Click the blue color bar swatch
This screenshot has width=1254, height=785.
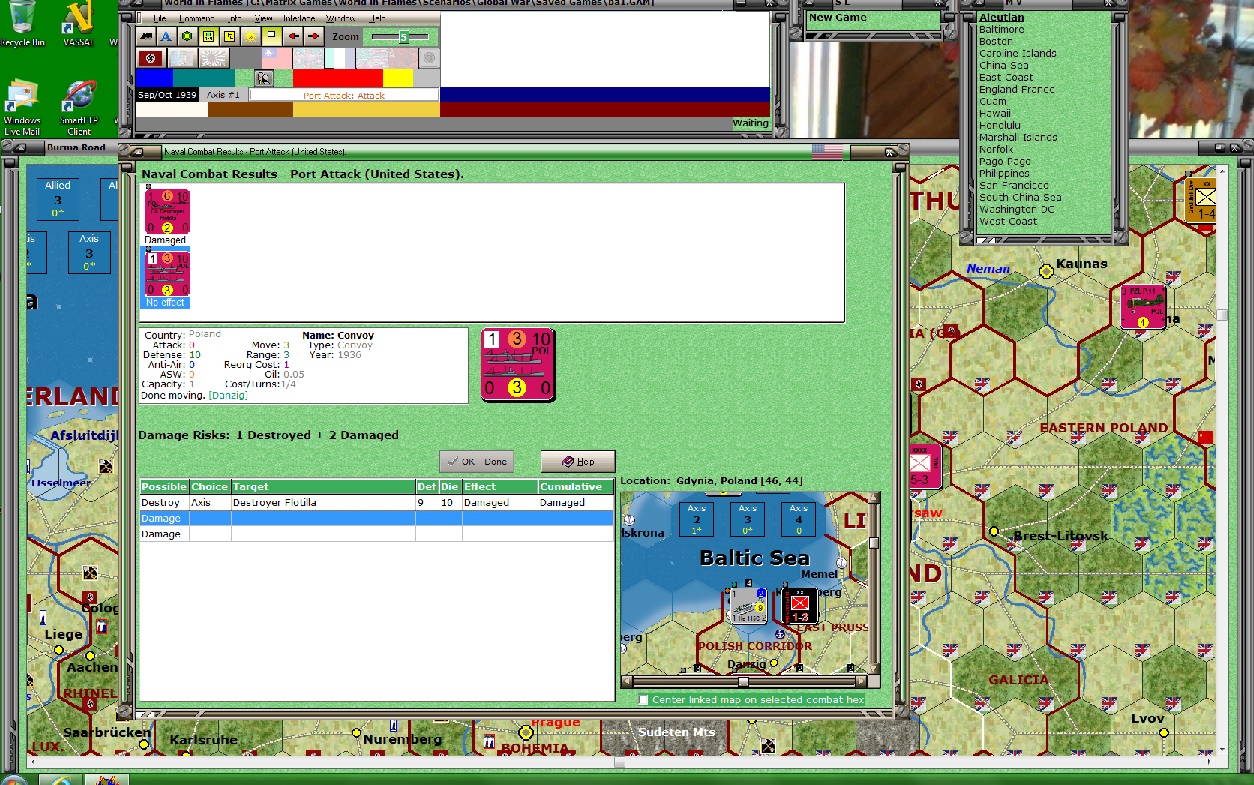point(154,77)
